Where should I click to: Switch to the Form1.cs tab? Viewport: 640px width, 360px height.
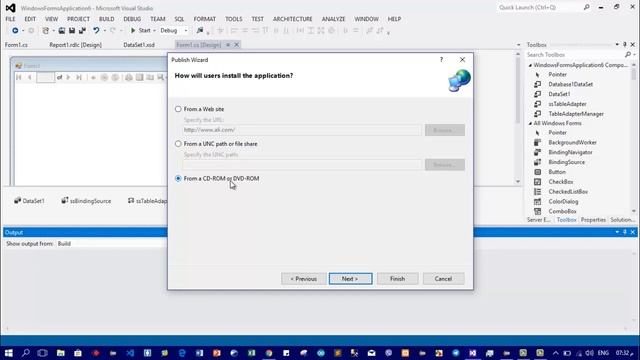[x=16, y=45]
